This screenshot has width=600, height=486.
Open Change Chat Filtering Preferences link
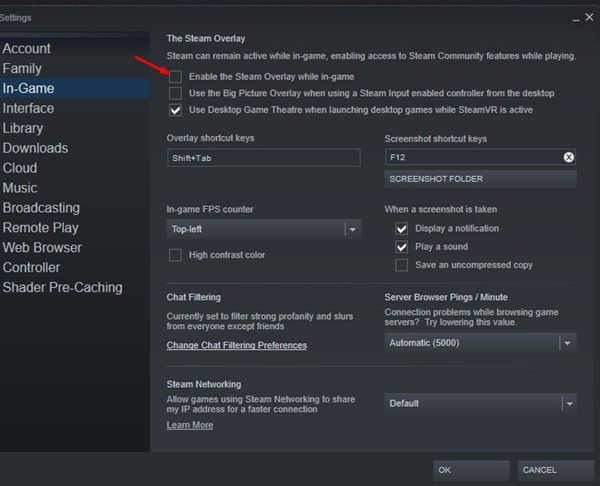click(237, 346)
